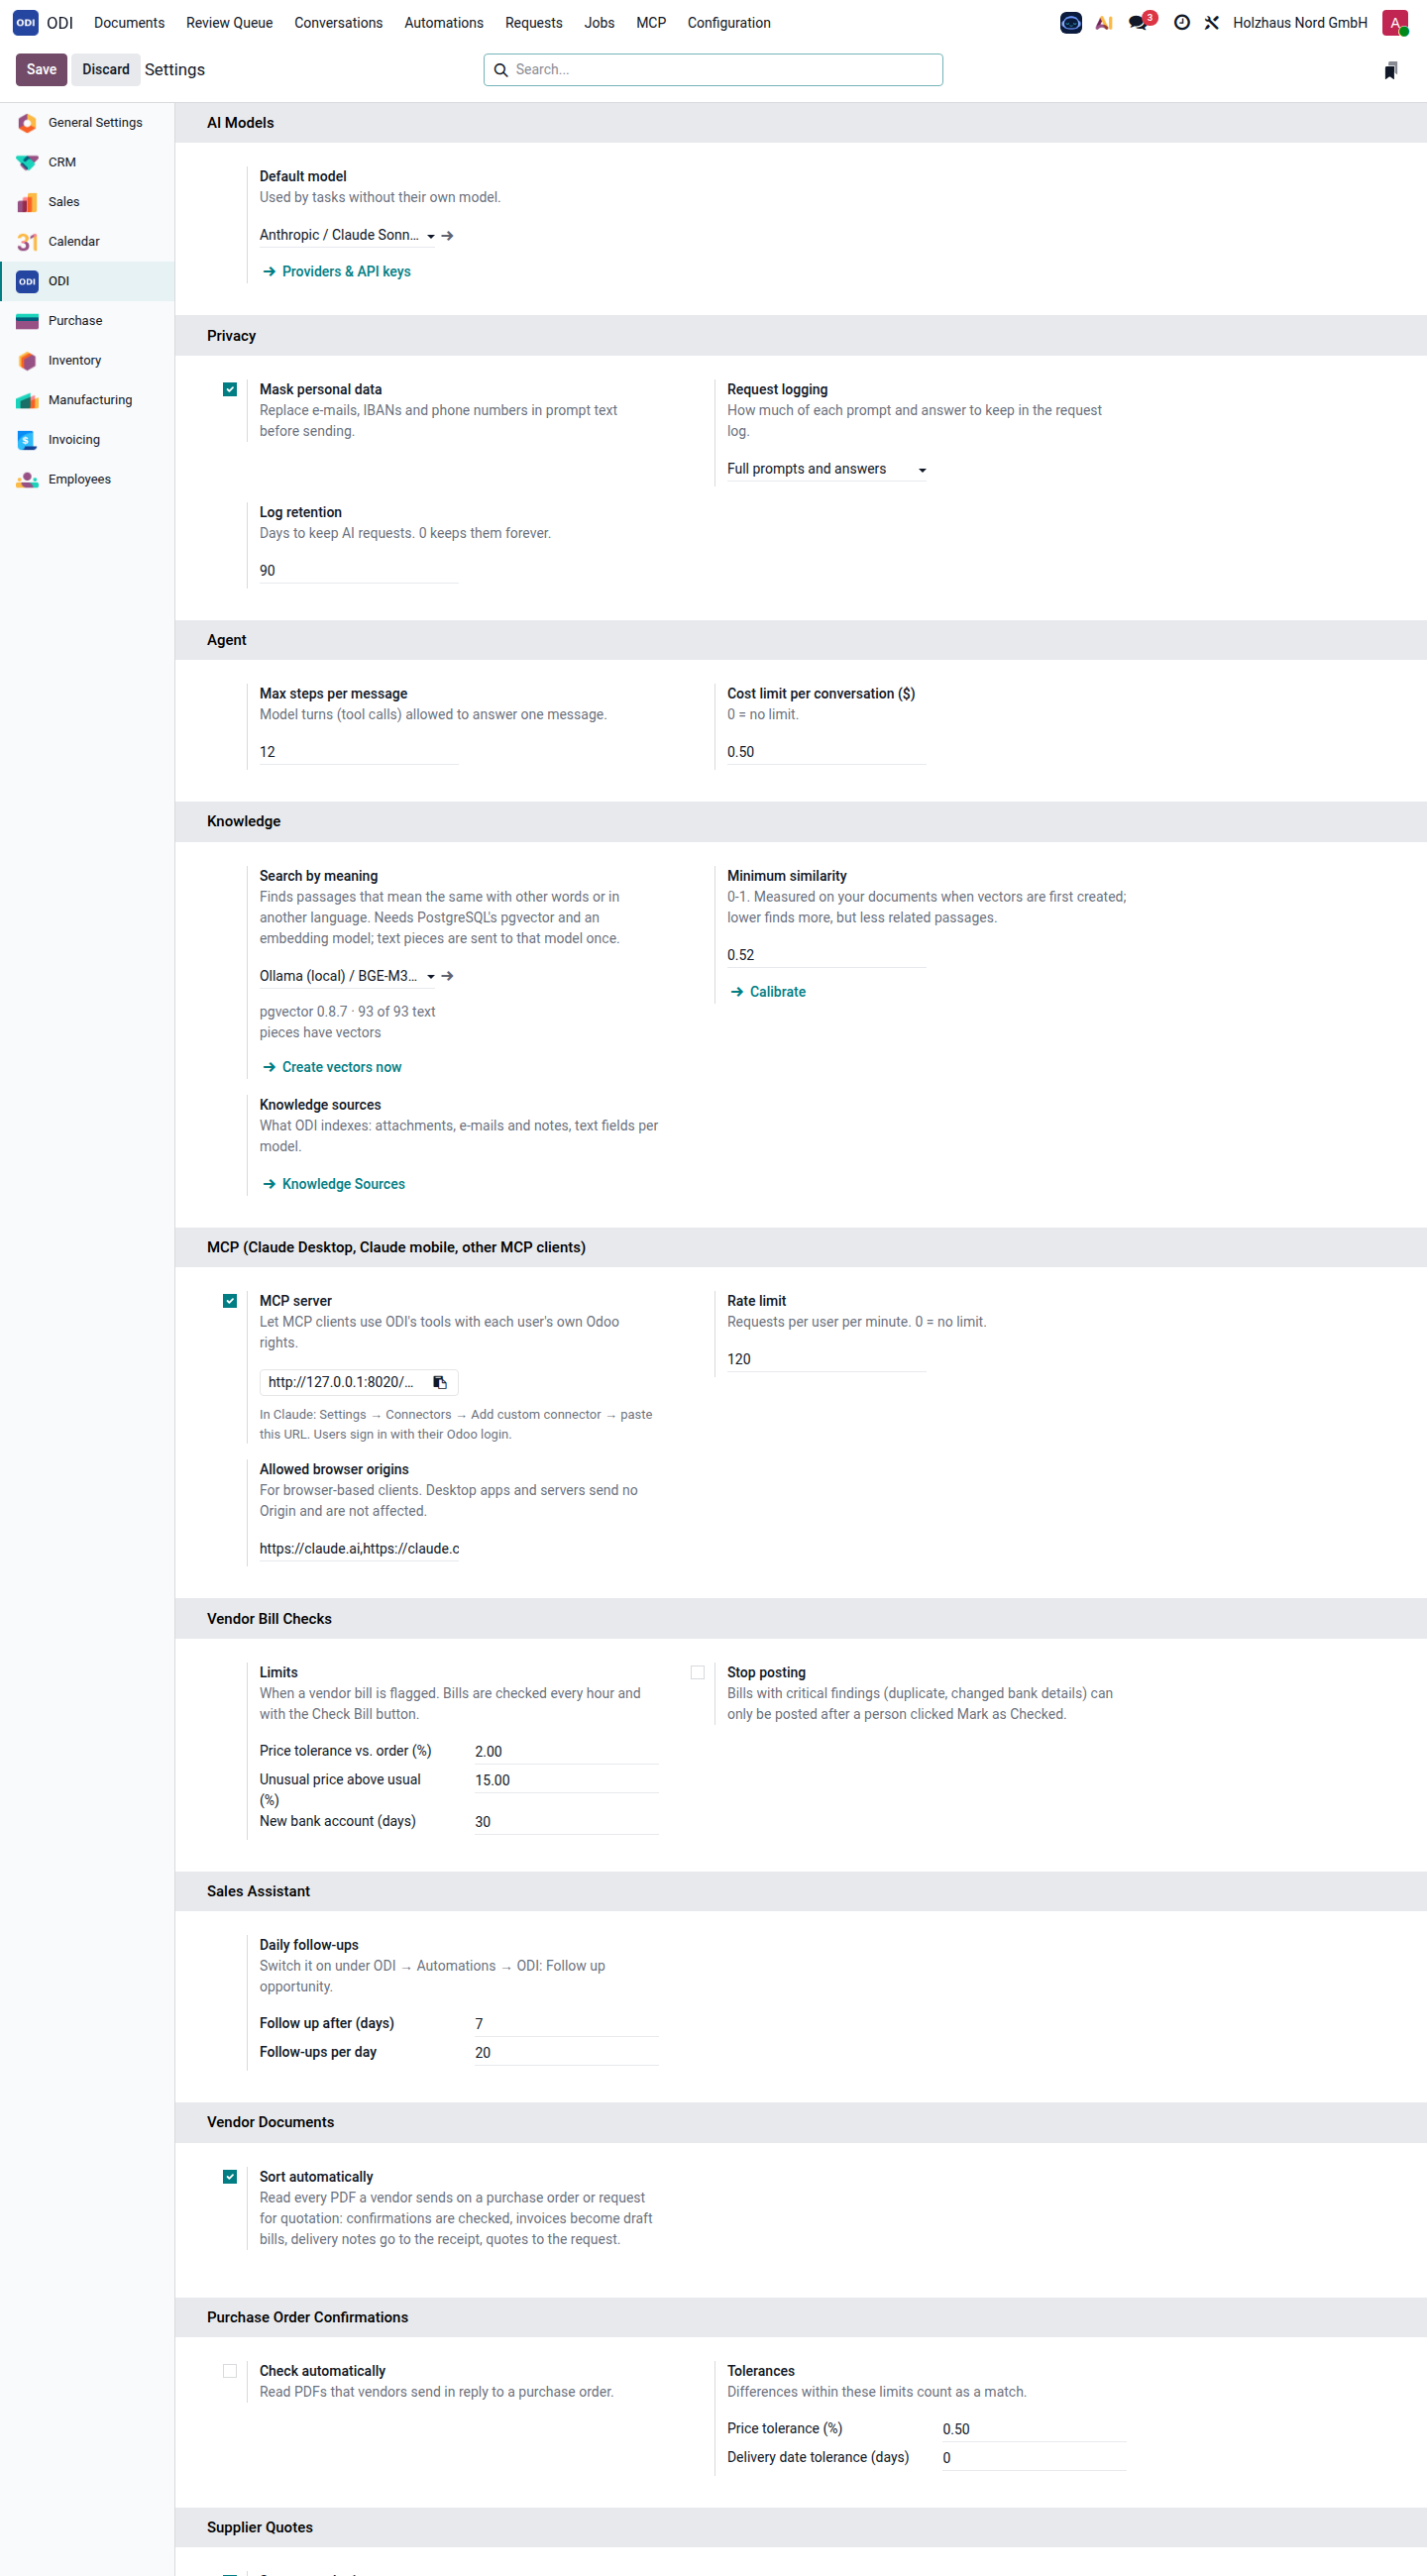Open the Documents menu
This screenshot has height=2576, width=1427.
pos(129,22)
